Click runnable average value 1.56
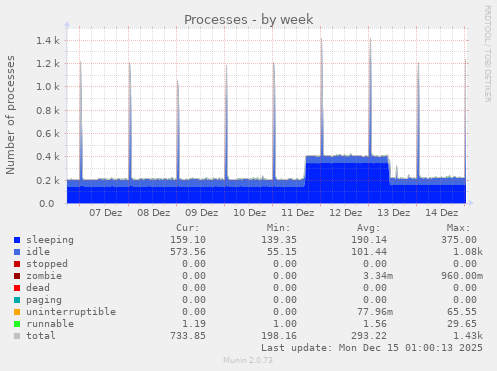 375,324
